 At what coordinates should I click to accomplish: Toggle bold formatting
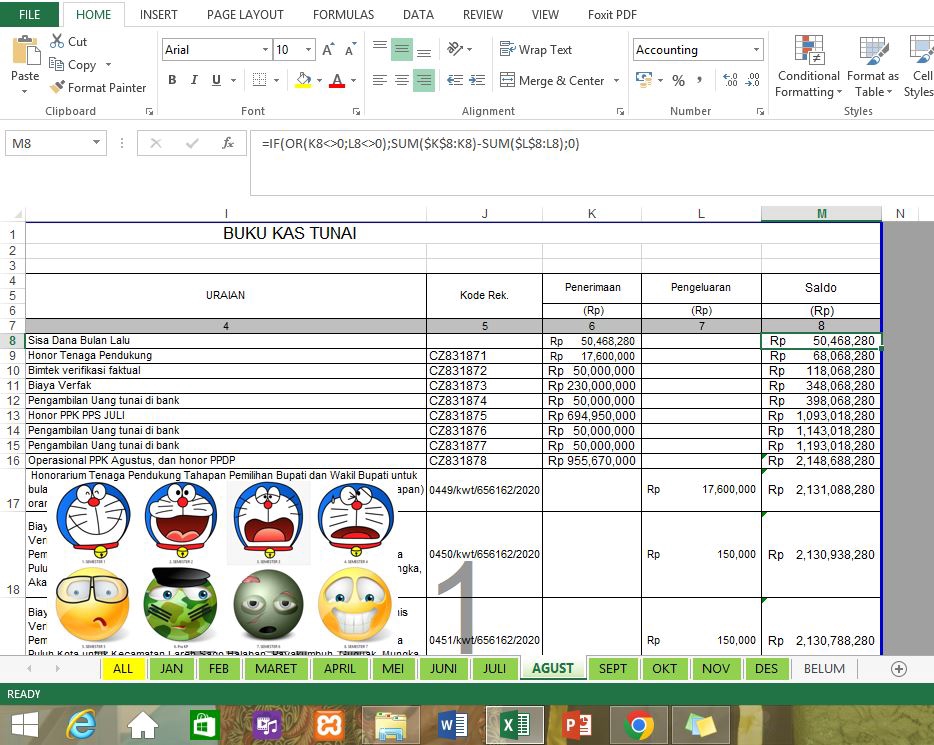(171, 80)
